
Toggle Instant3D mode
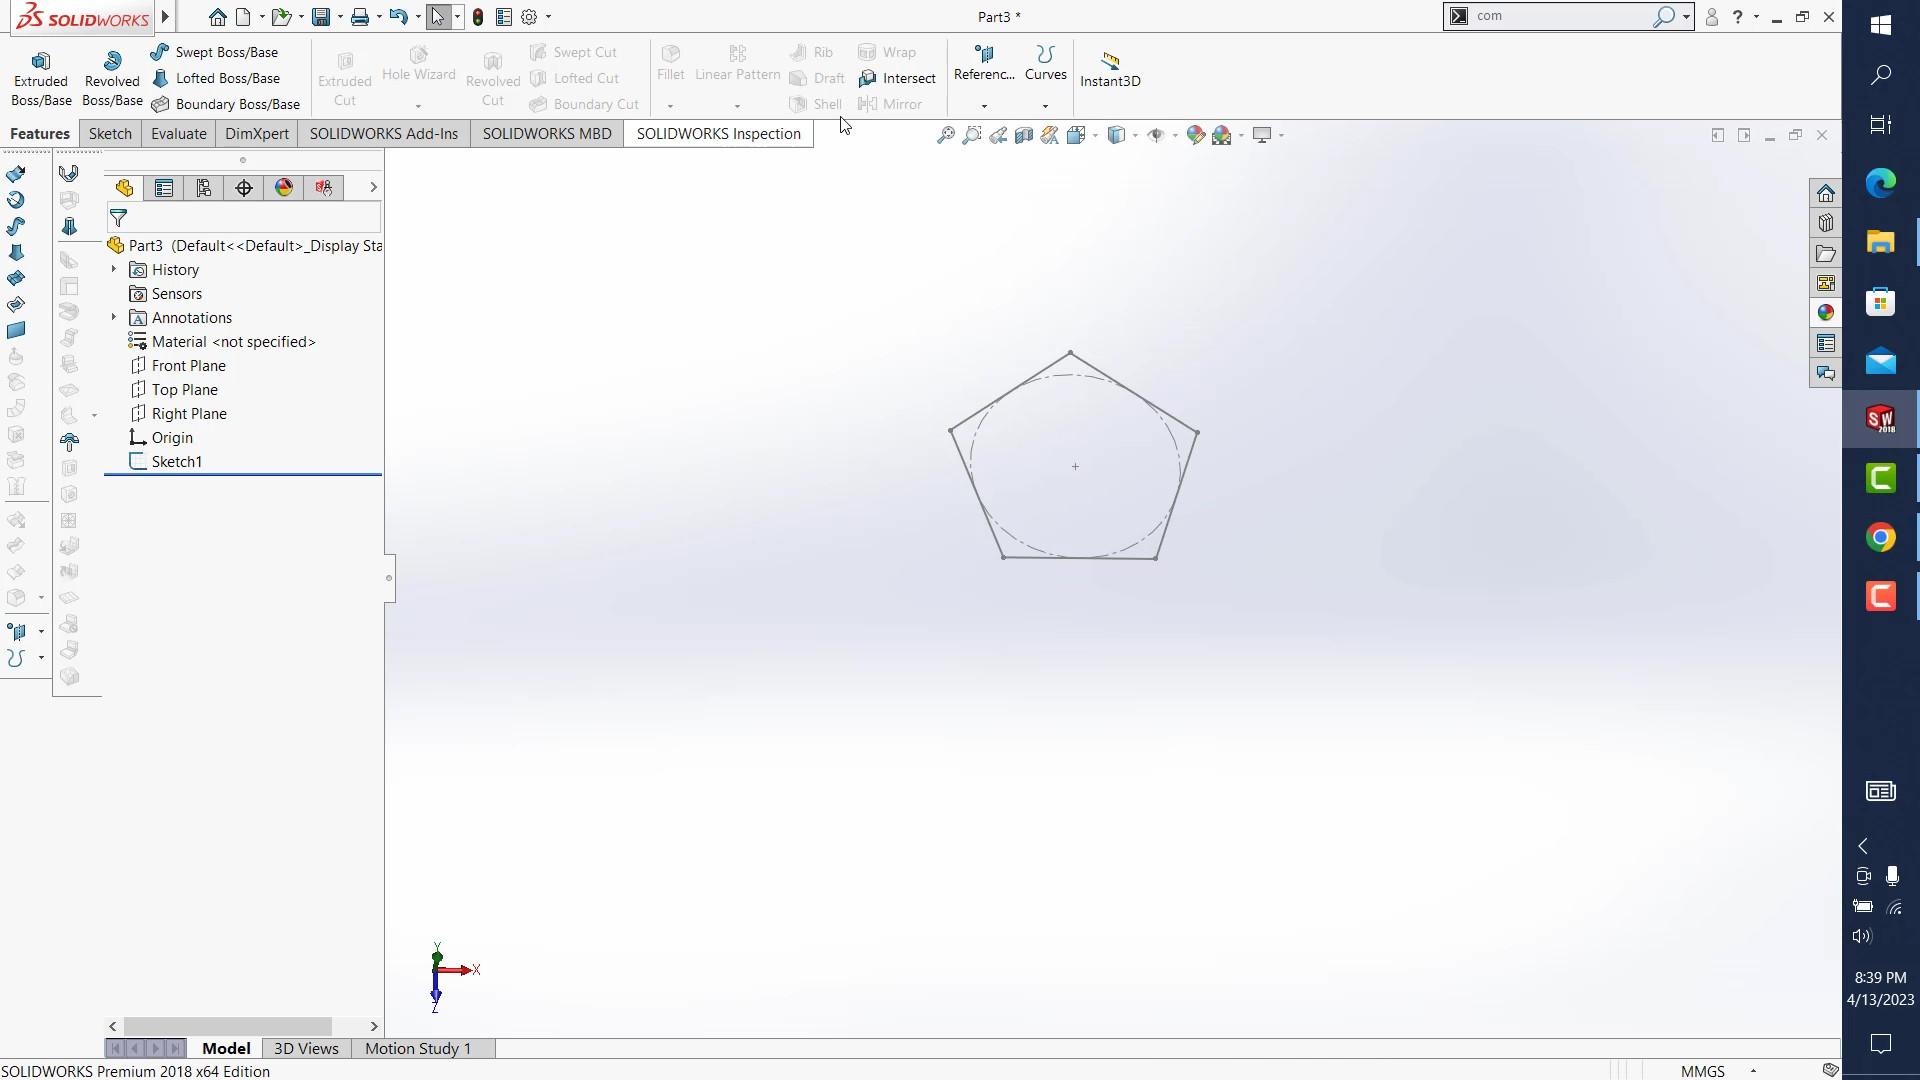click(1109, 68)
